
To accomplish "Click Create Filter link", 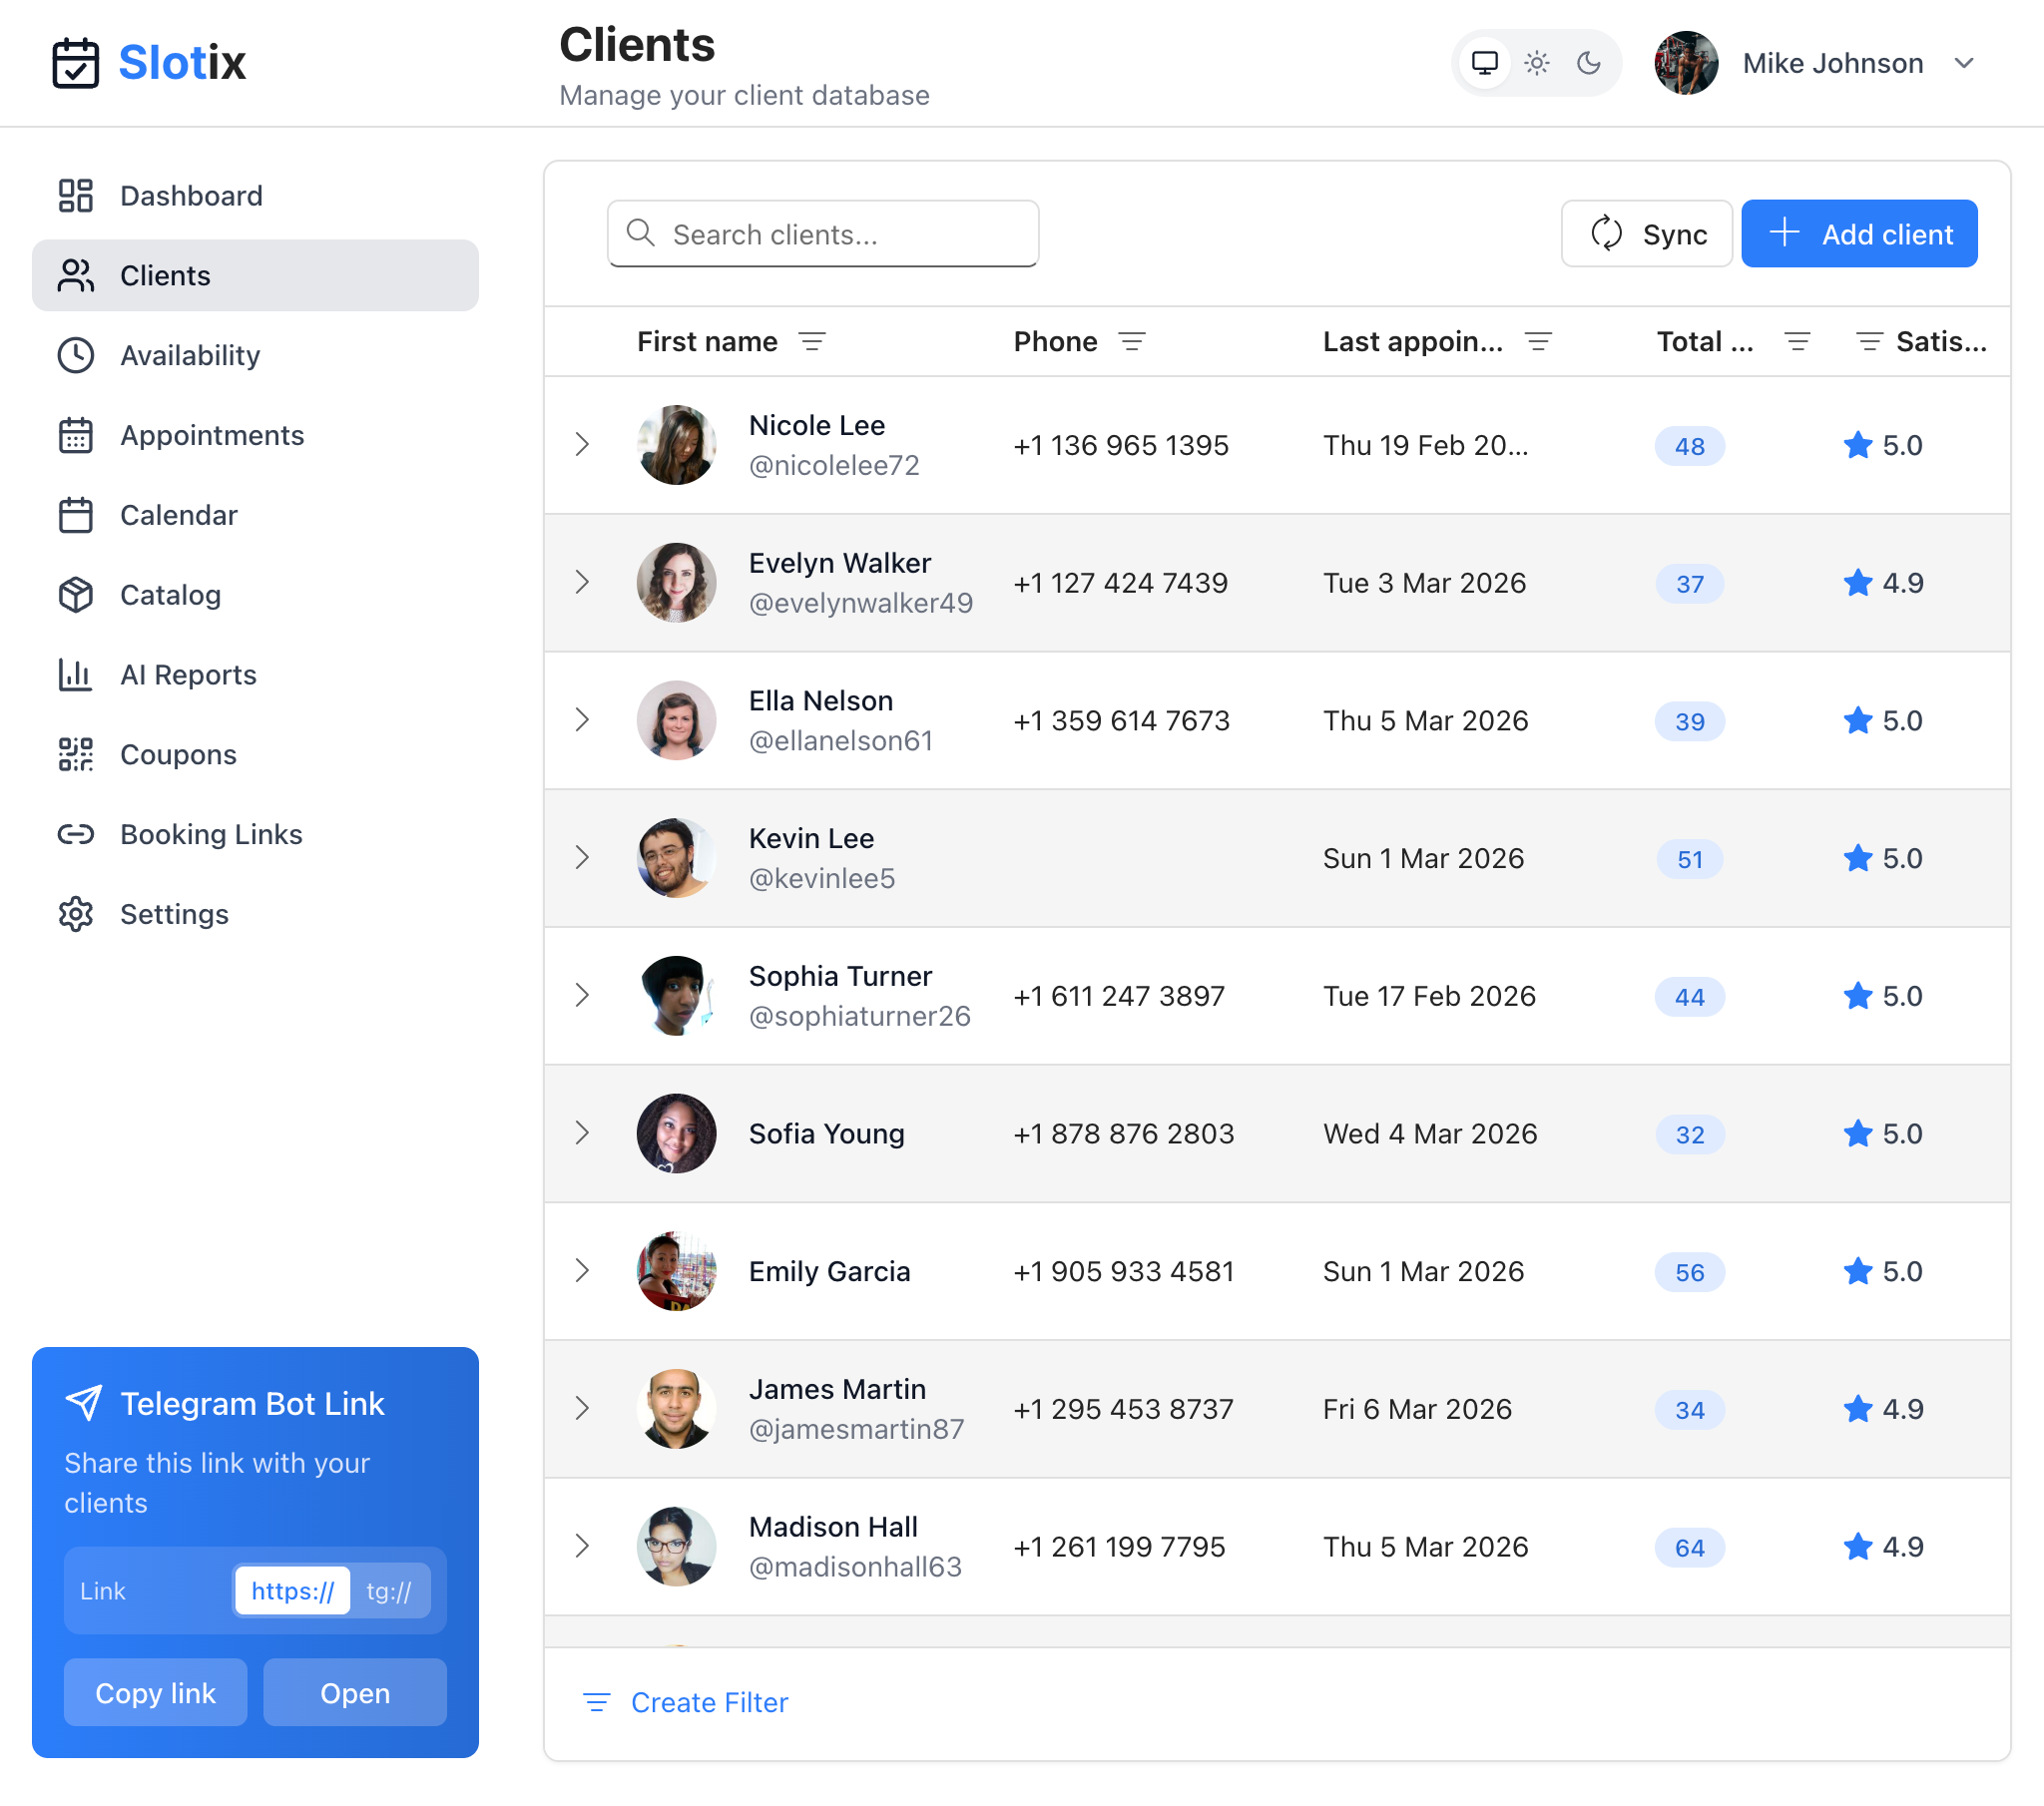I will 709,1702.
